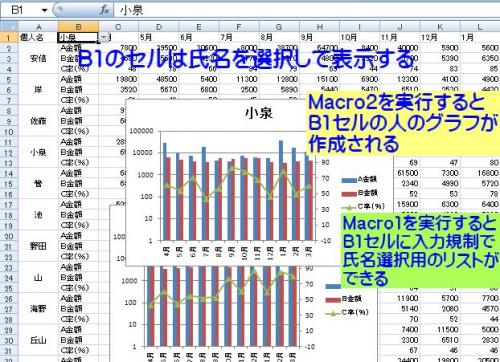Select the name cell 菅

38,184
